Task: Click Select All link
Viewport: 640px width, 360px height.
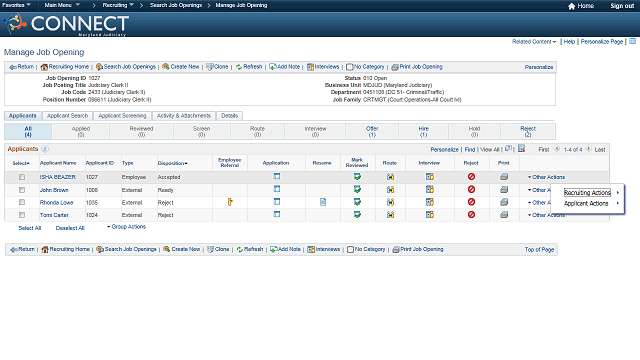Action: click(x=29, y=228)
